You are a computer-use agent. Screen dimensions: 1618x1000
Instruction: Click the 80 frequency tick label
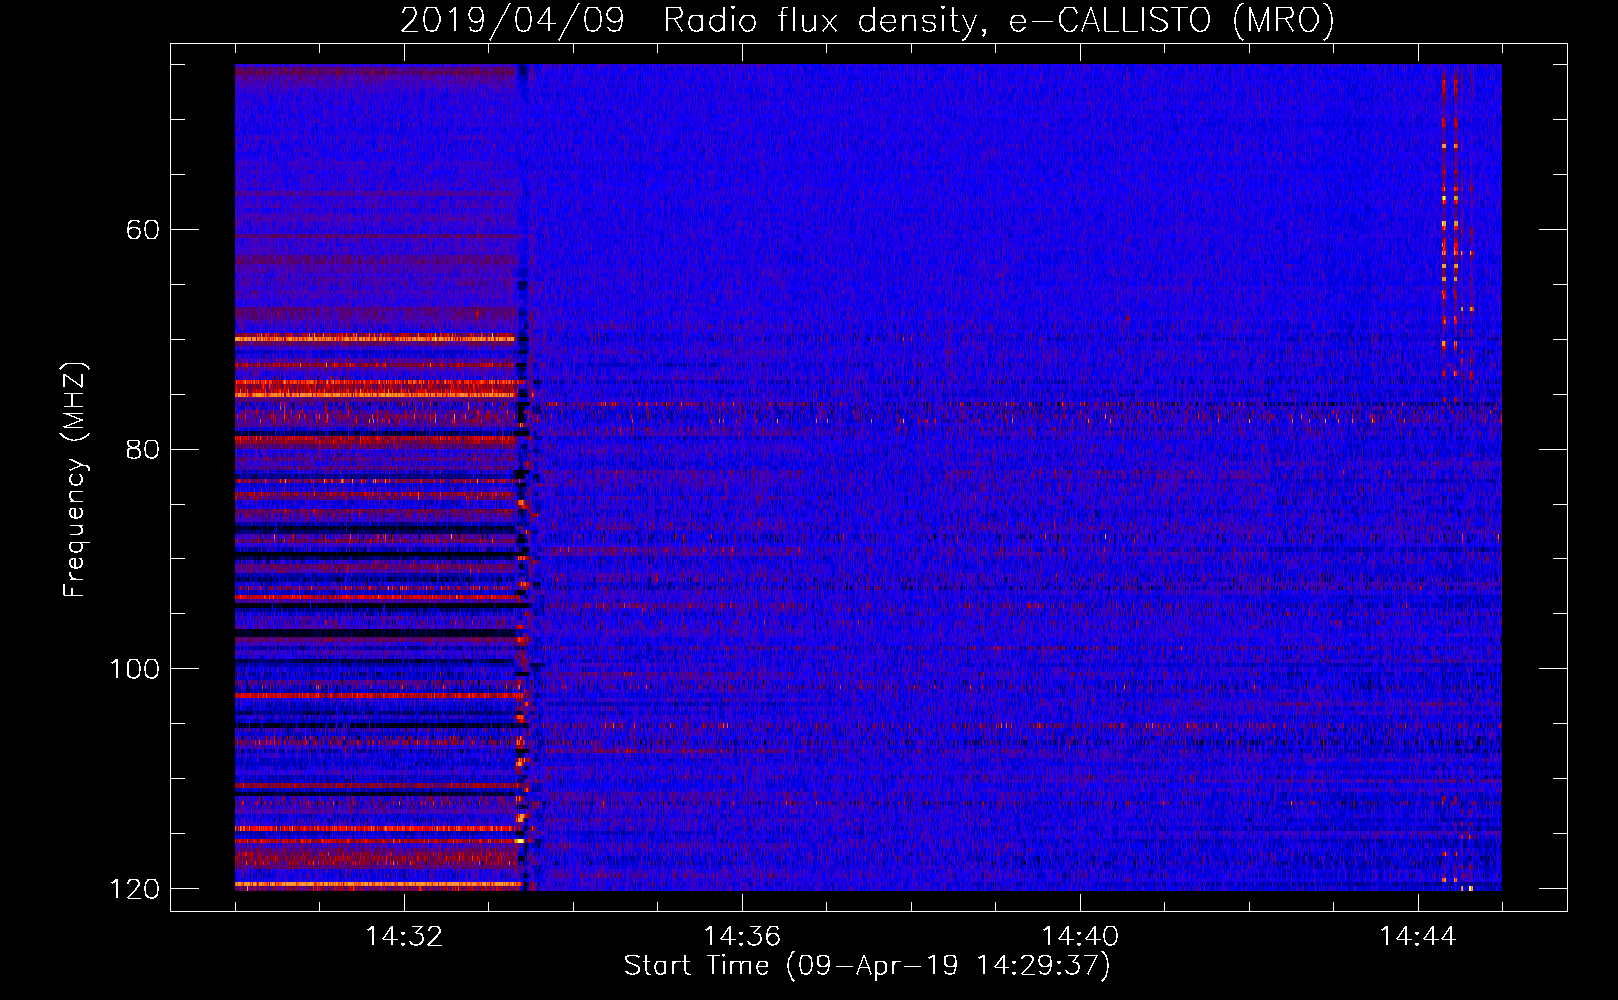[x=143, y=449]
